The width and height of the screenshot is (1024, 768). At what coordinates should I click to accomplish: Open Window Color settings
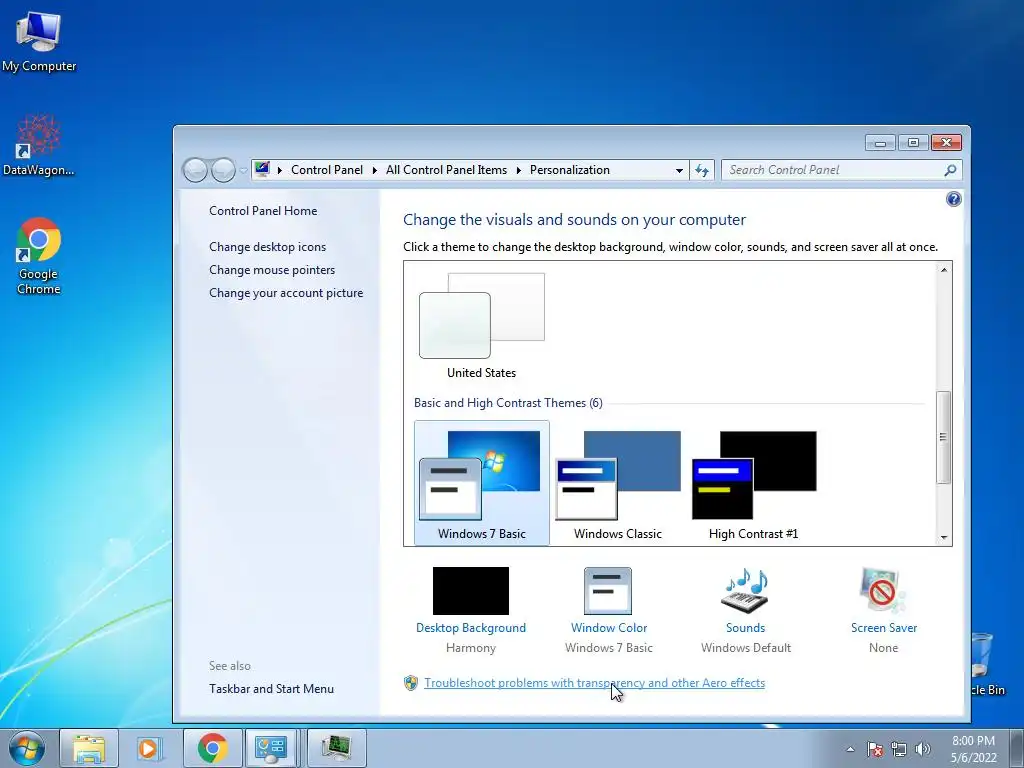(x=609, y=611)
